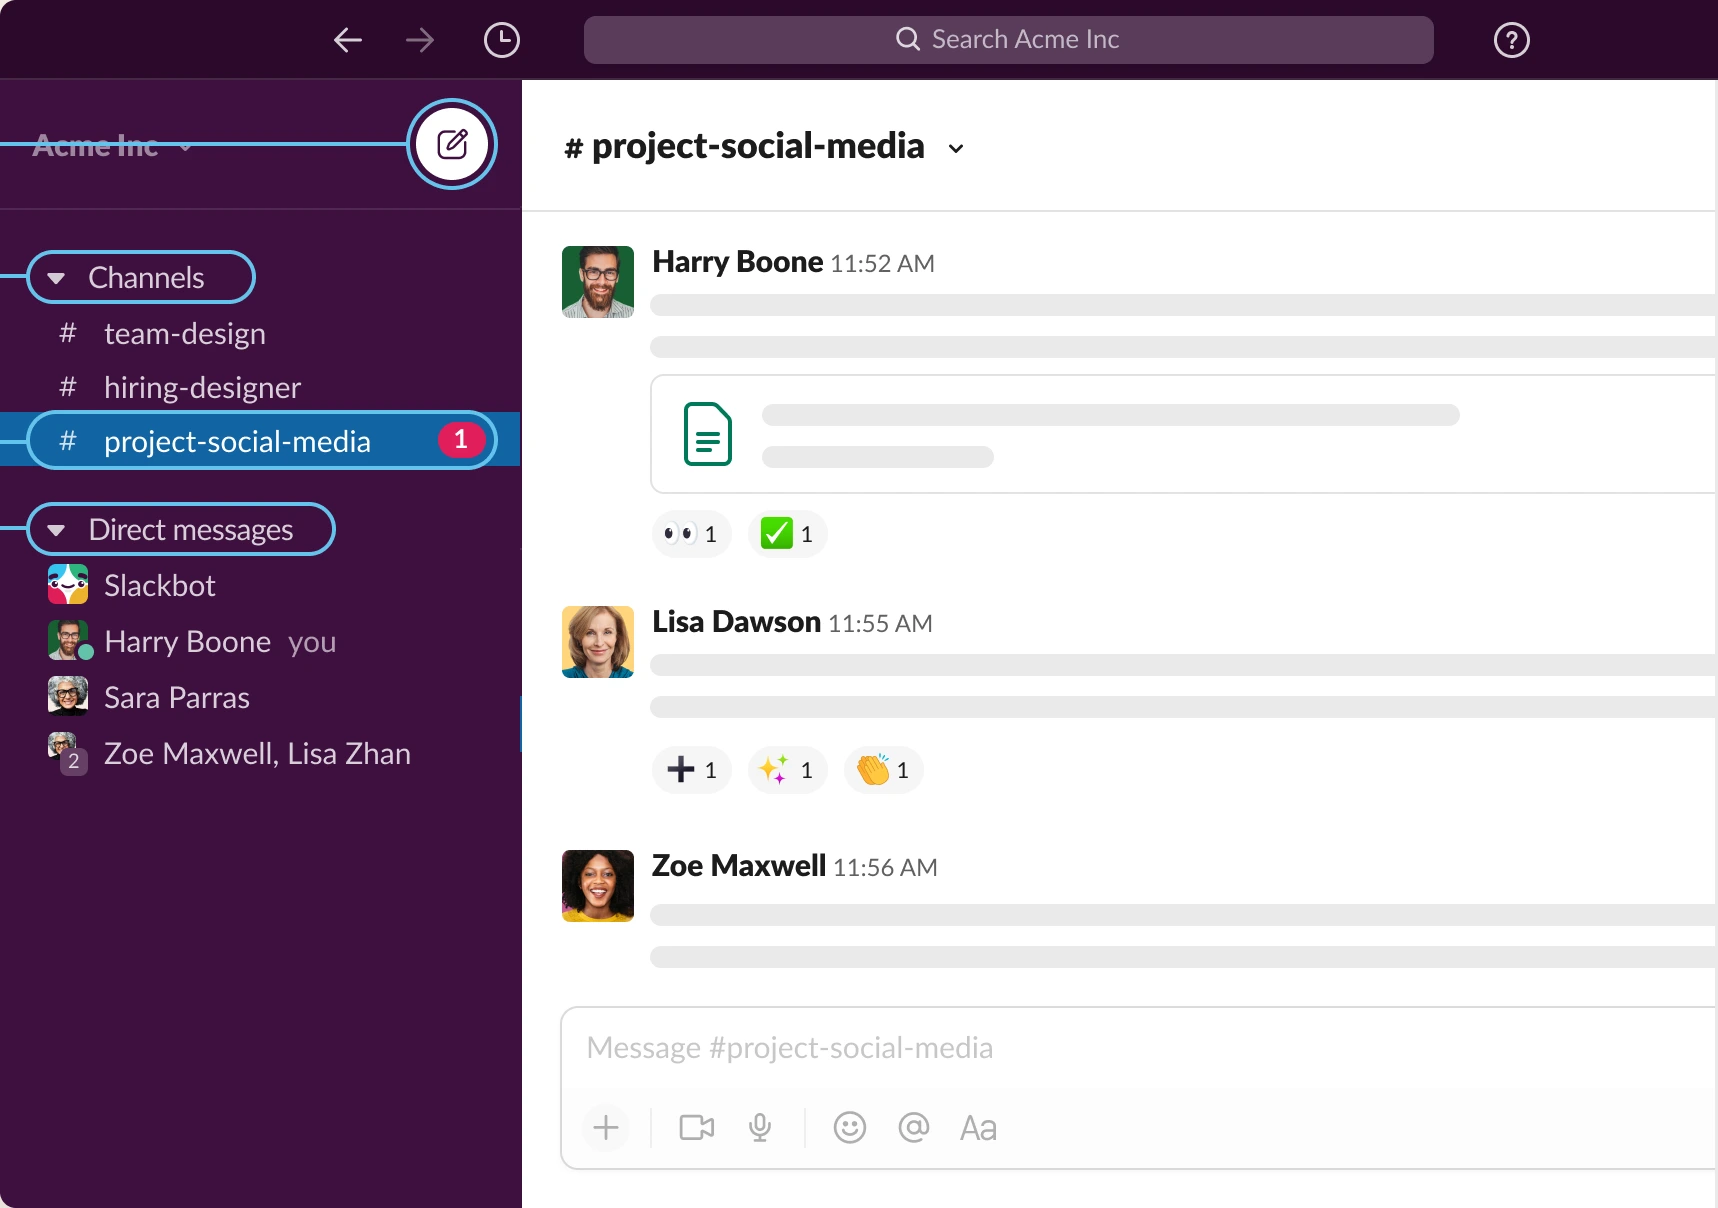Open Sara Parras direct message

(260, 697)
